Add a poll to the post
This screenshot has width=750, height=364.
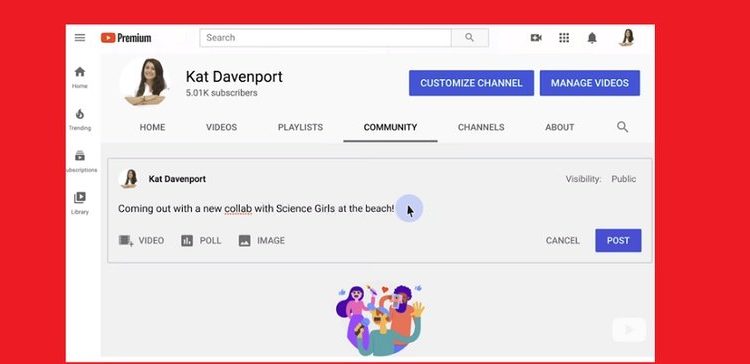(x=201, y=241)
